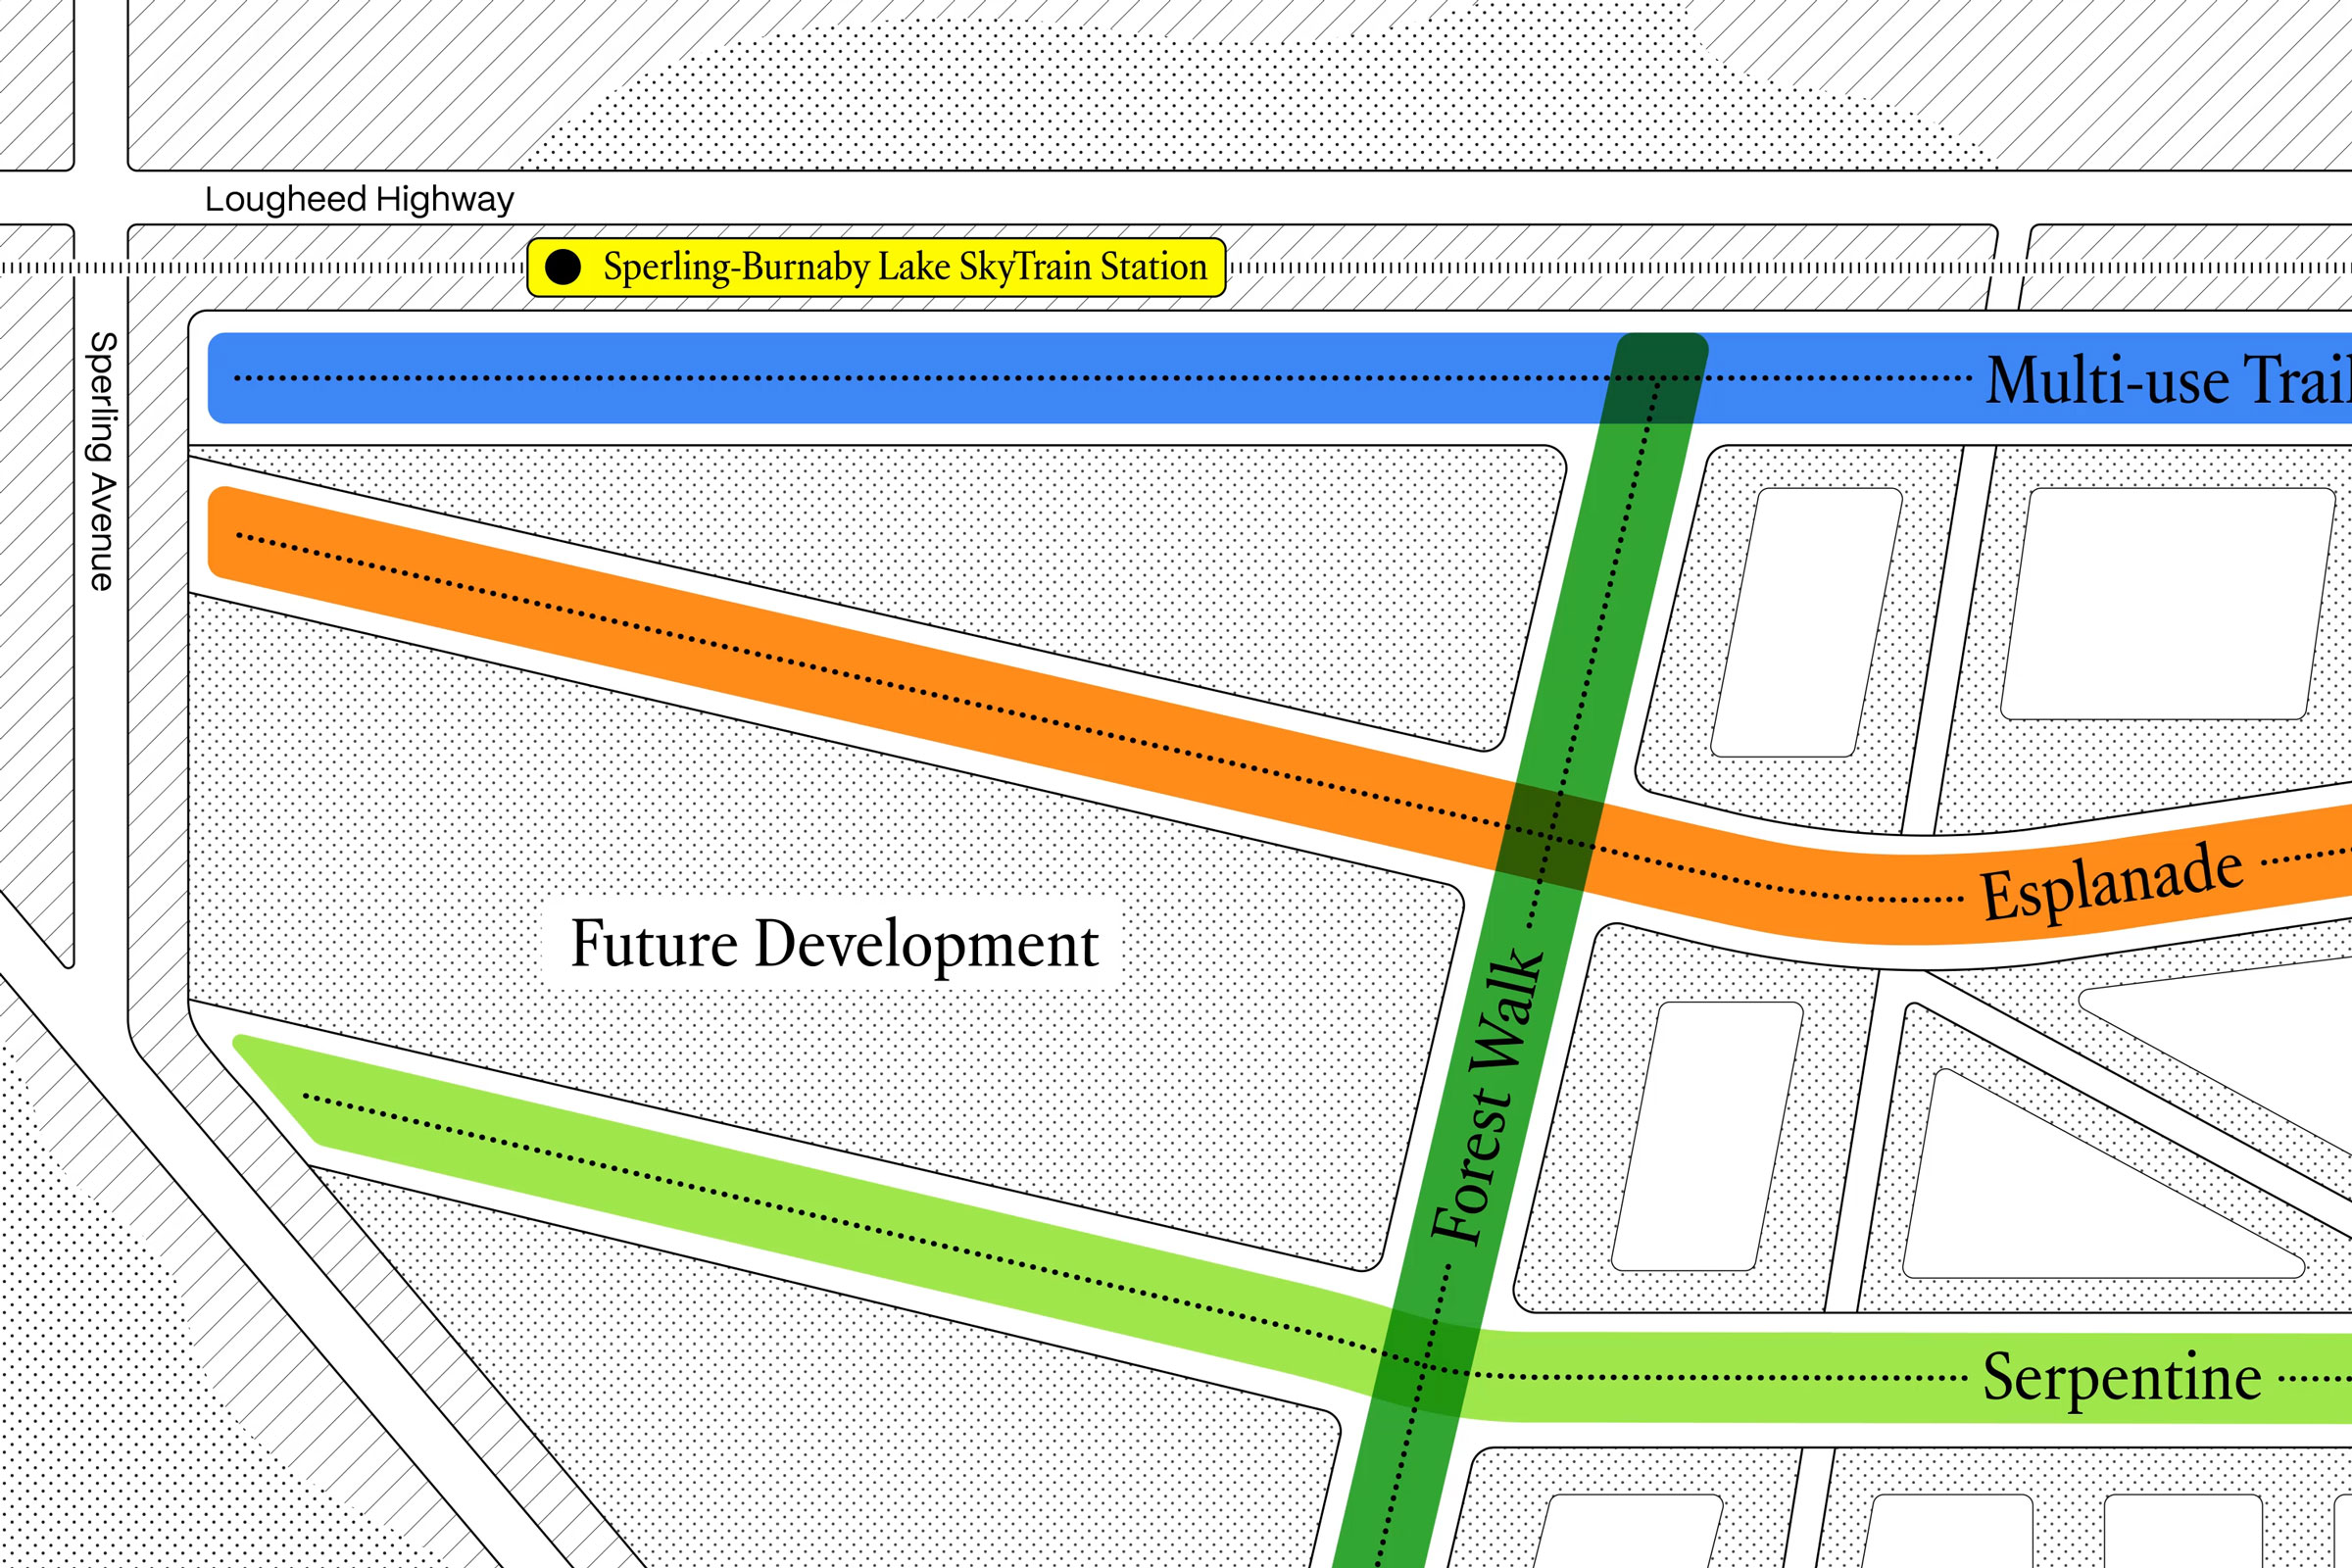
Task: Click the Sperling Avenue vertical street label
Action: pos(102,460)
